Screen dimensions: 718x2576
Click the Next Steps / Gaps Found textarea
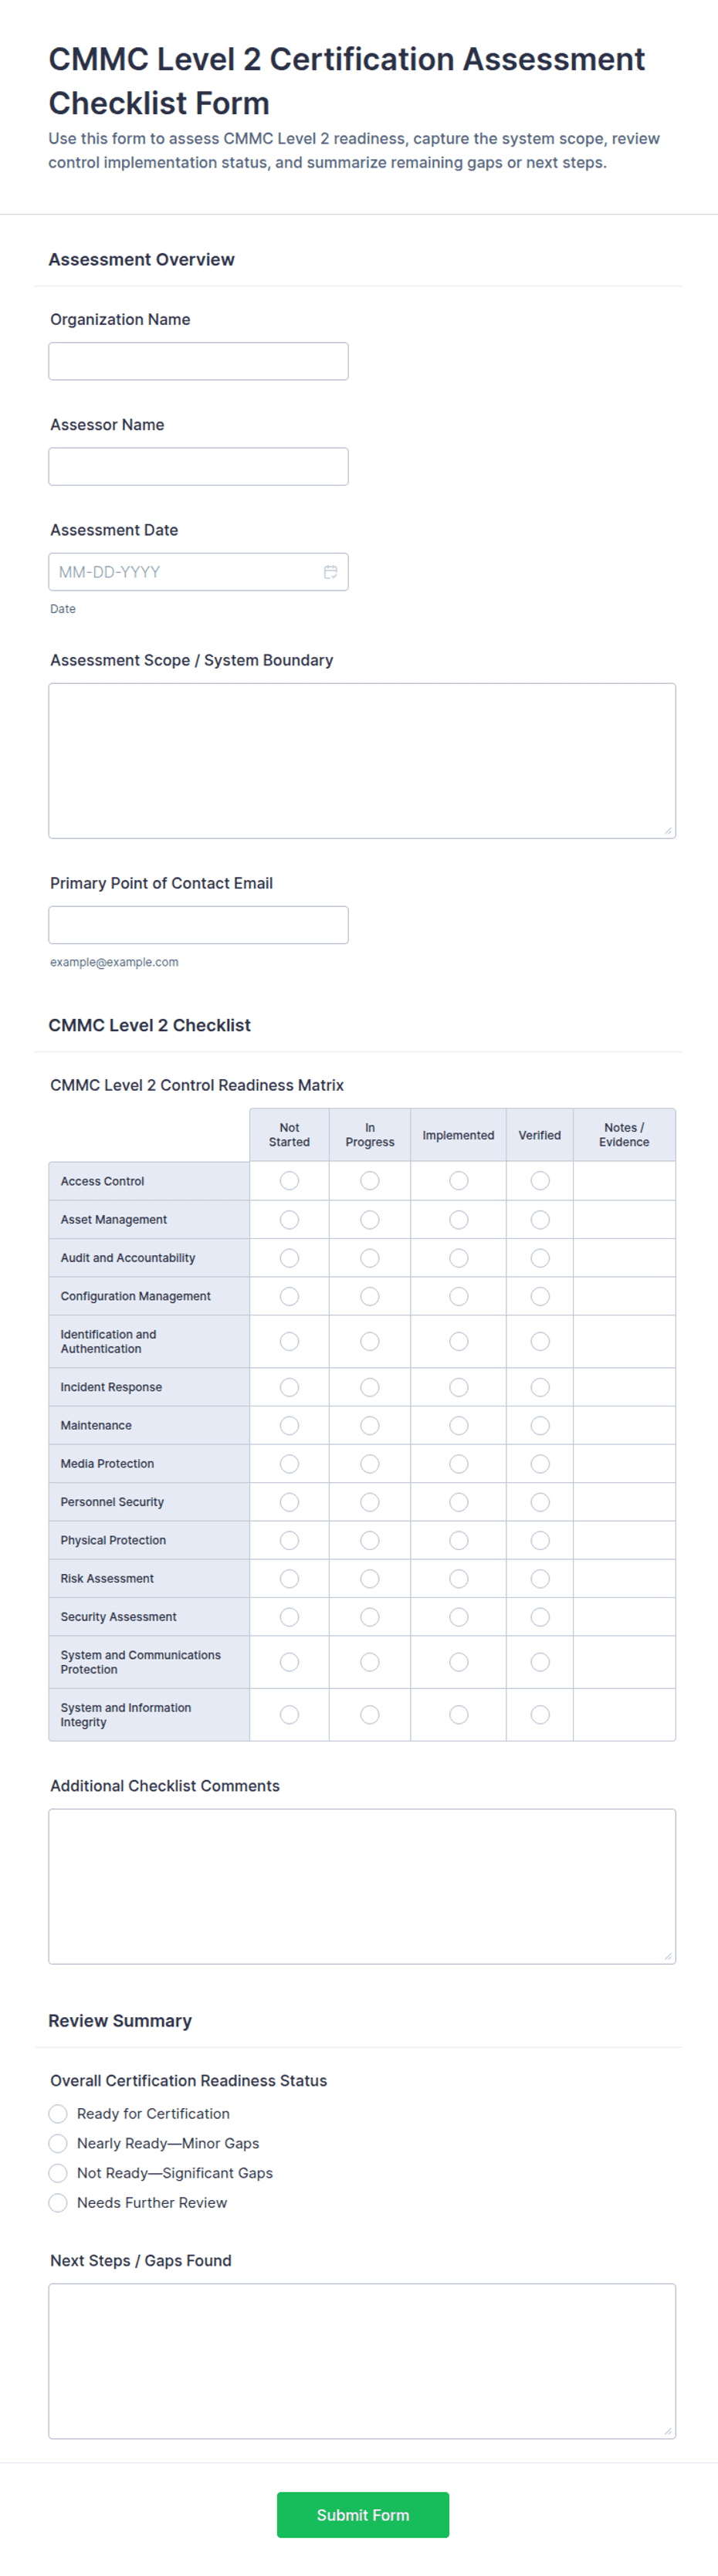[362, 2361]
